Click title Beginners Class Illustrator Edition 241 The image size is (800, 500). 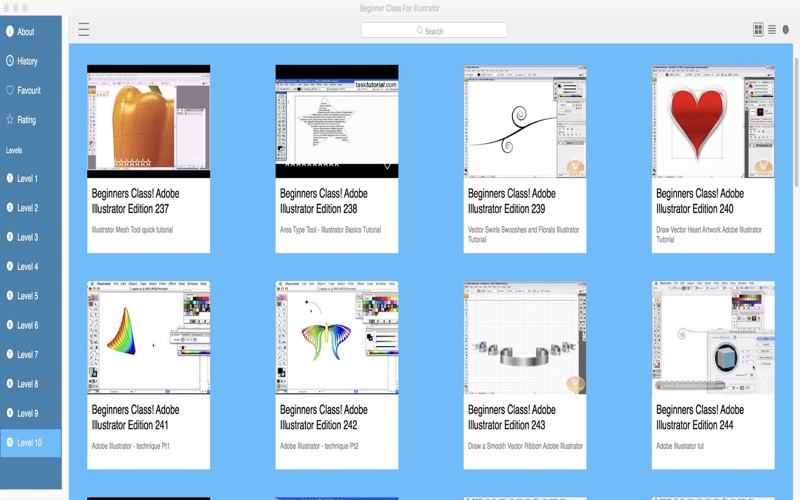(x=135, y=417)
